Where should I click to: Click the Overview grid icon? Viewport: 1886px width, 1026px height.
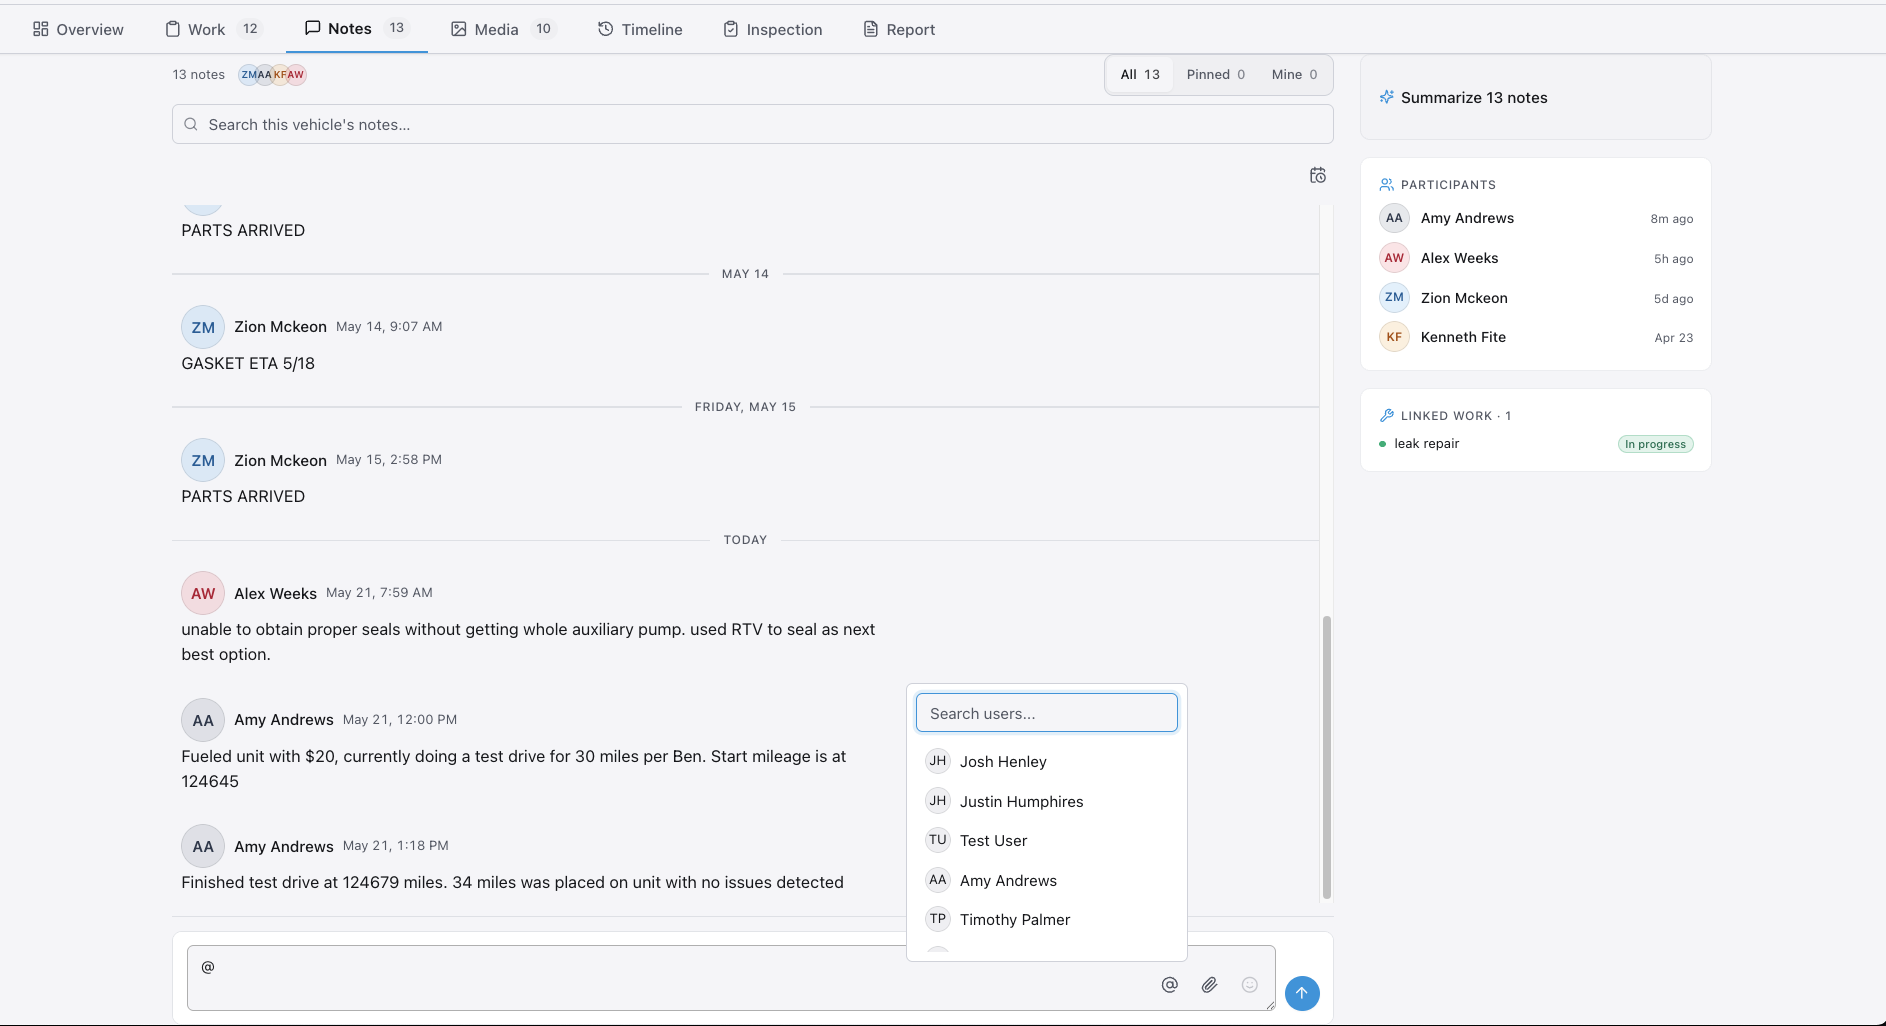(40, 29)
